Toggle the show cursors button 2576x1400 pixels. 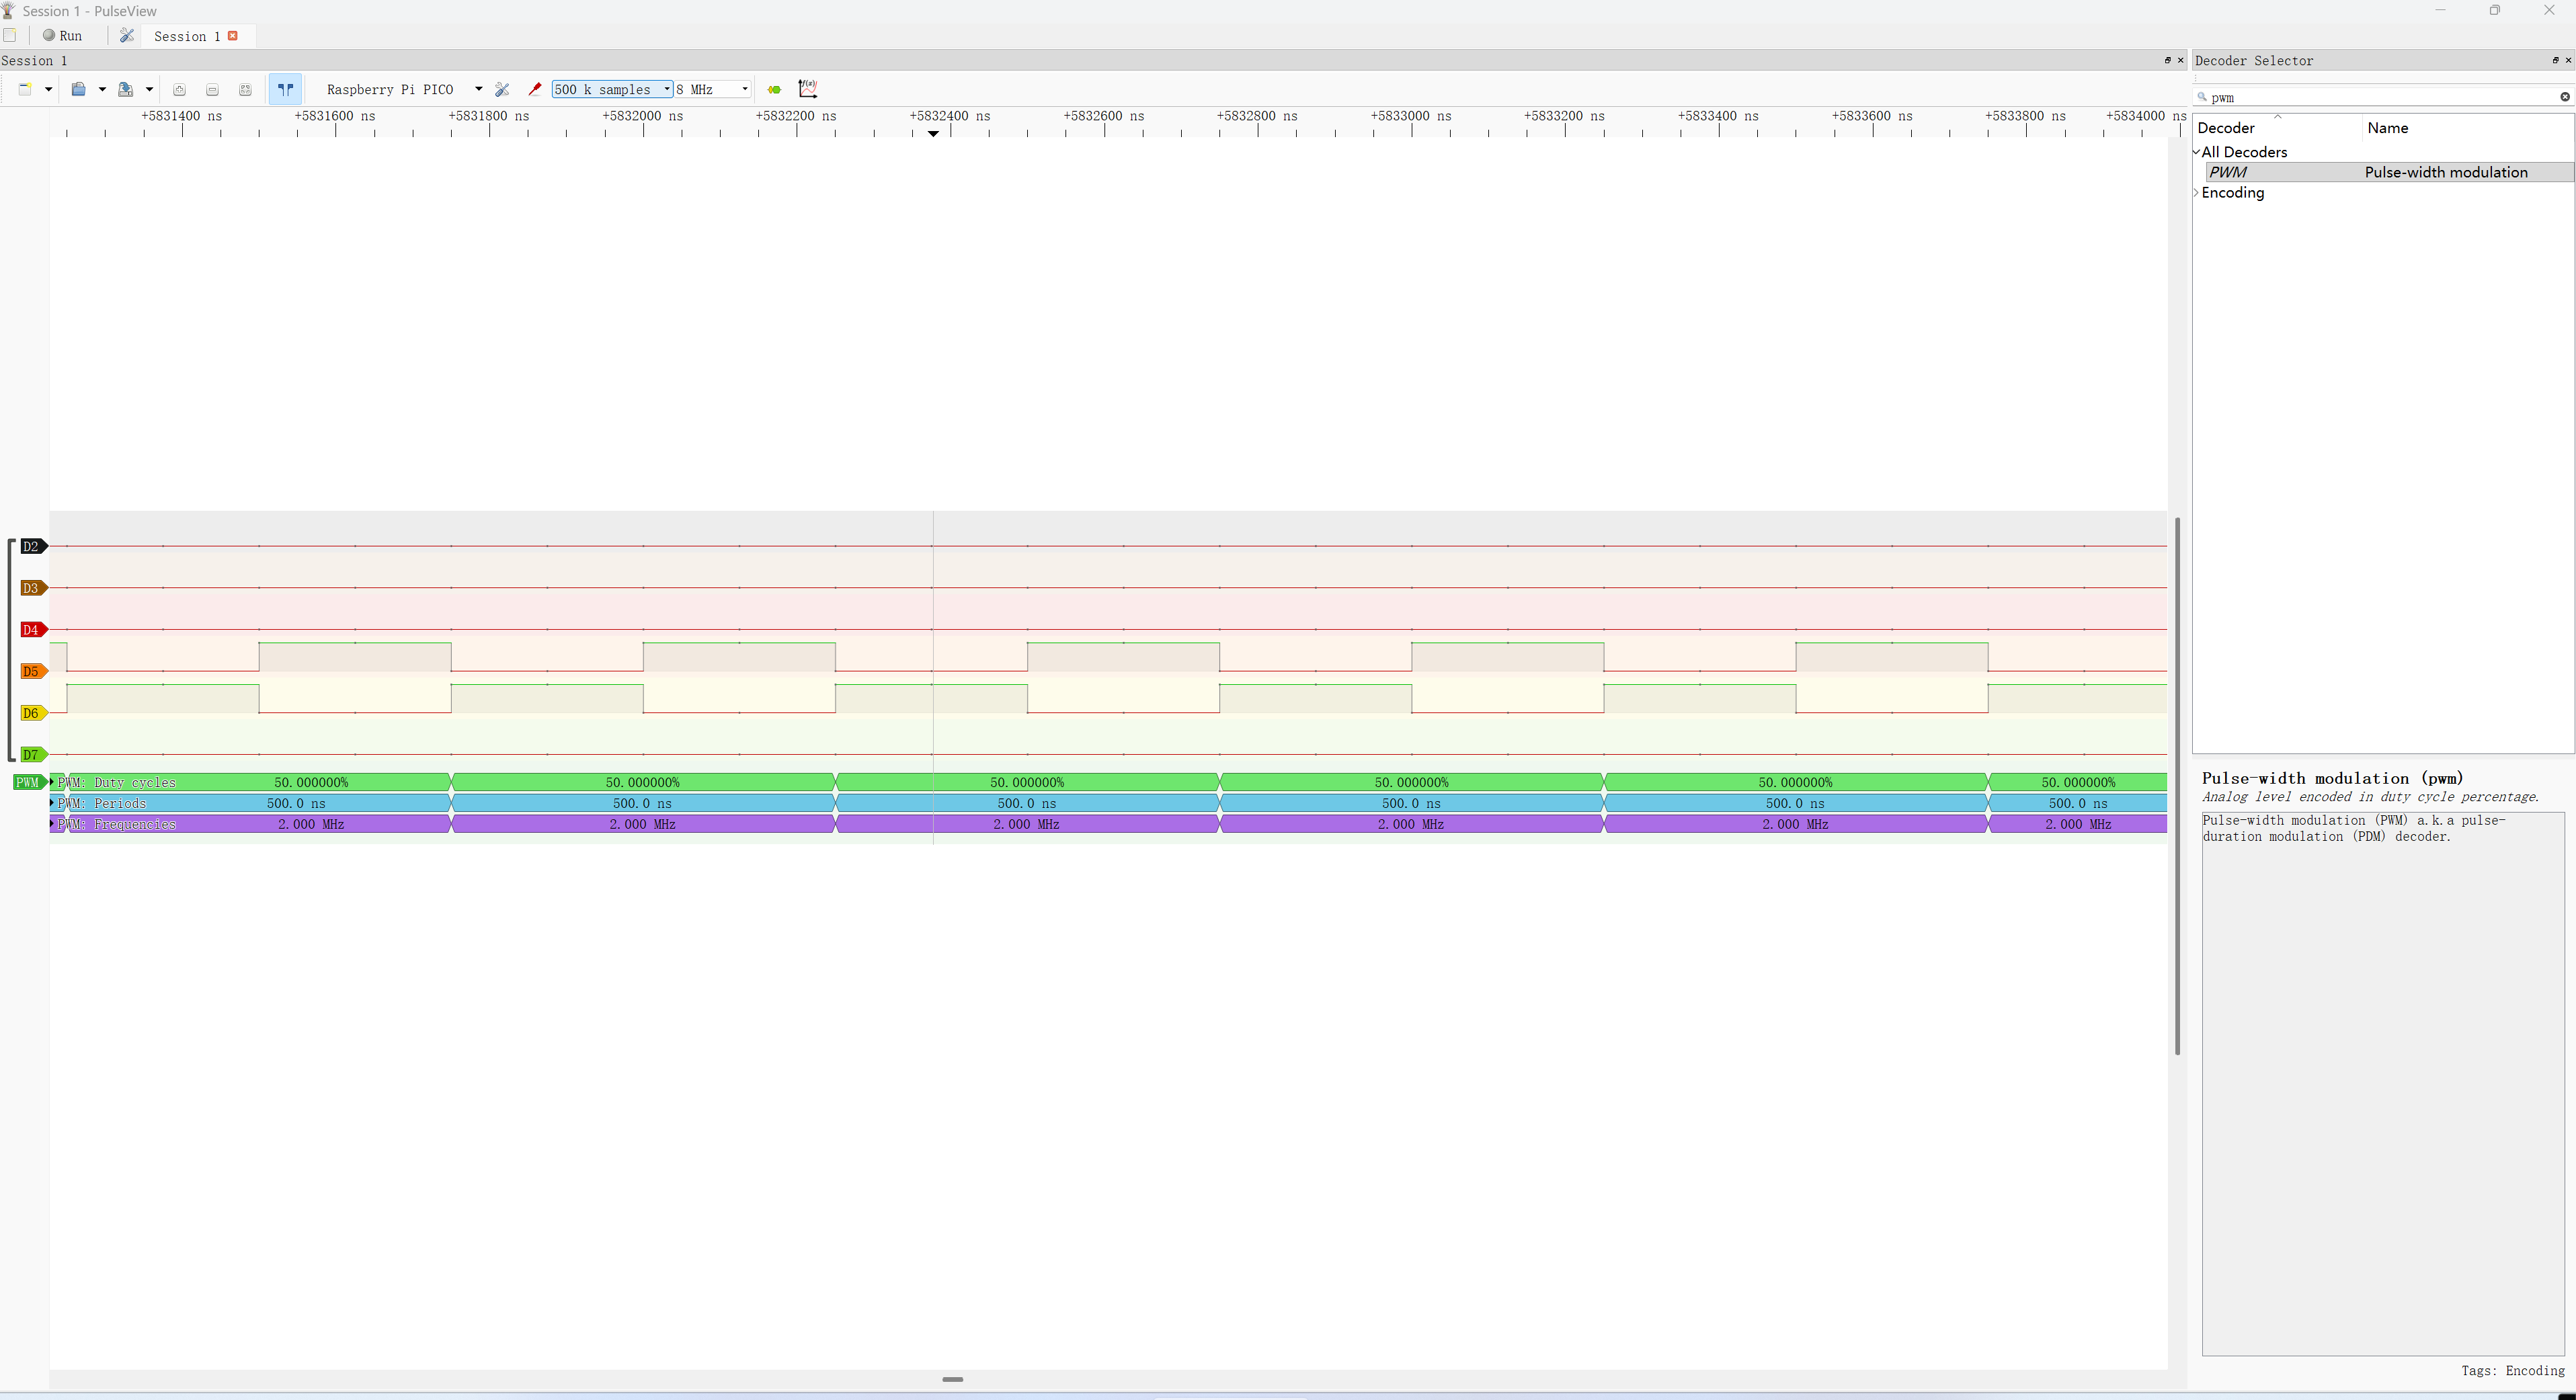click(x=285, y=89)
